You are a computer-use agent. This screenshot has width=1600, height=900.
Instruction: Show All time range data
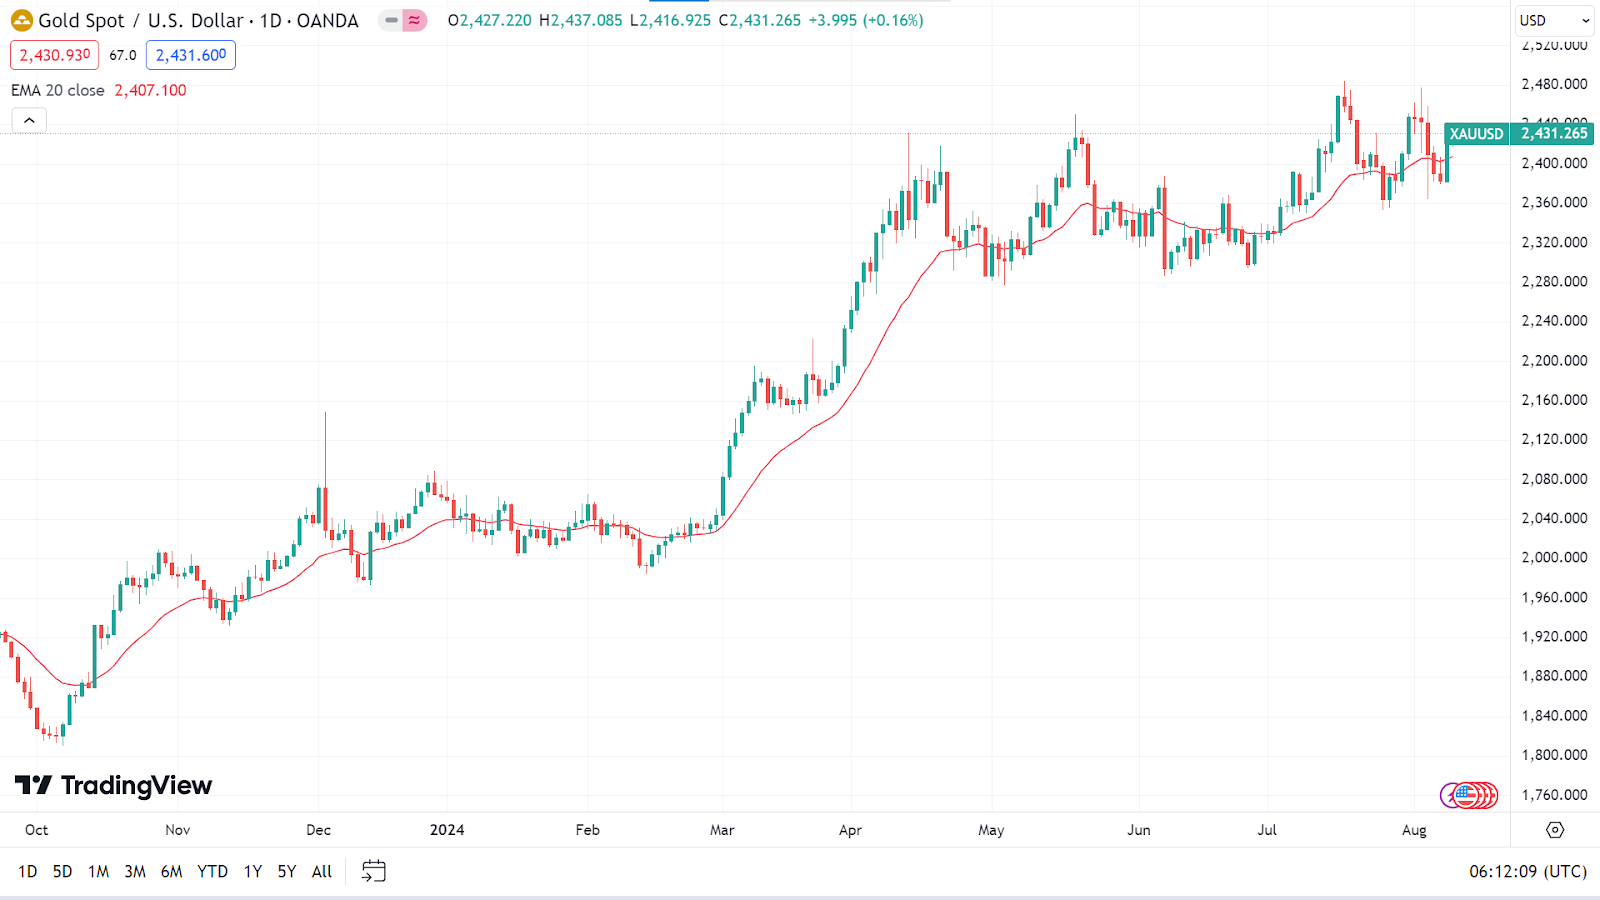tap(321, 871)
